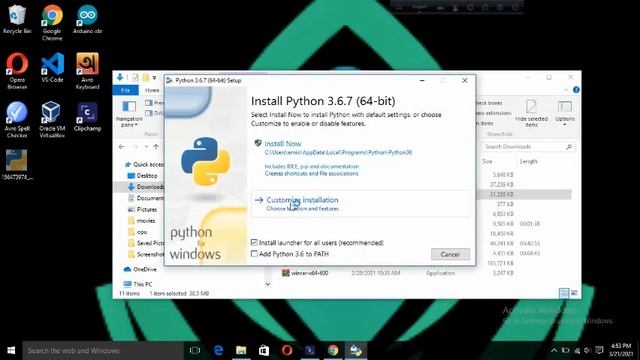Open the Quick Access Toolbar customize dropdown
The height and width of the screenshot is (360, 640).
click(x=154, y=78)
